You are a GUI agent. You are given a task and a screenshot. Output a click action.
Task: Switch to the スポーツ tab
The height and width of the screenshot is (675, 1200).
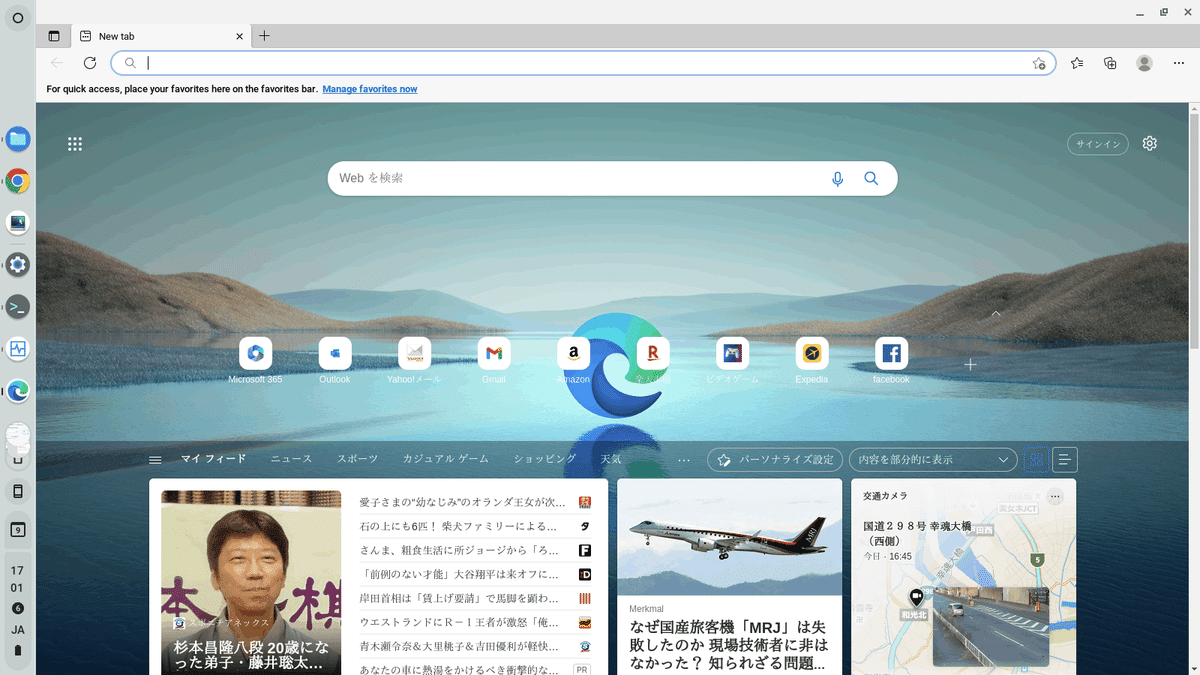(357, 459)
